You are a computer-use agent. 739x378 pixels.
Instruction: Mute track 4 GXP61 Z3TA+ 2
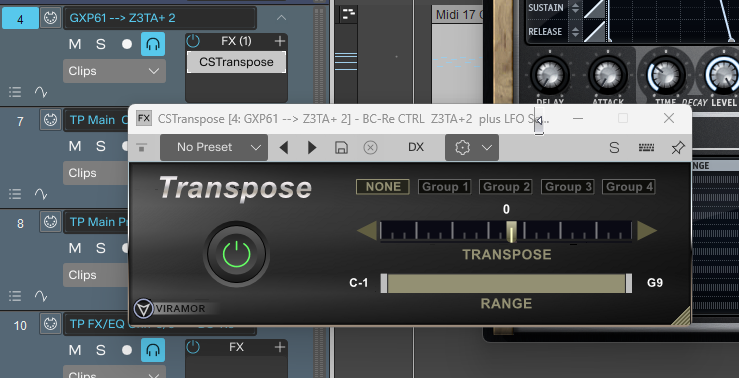point(75,44)
